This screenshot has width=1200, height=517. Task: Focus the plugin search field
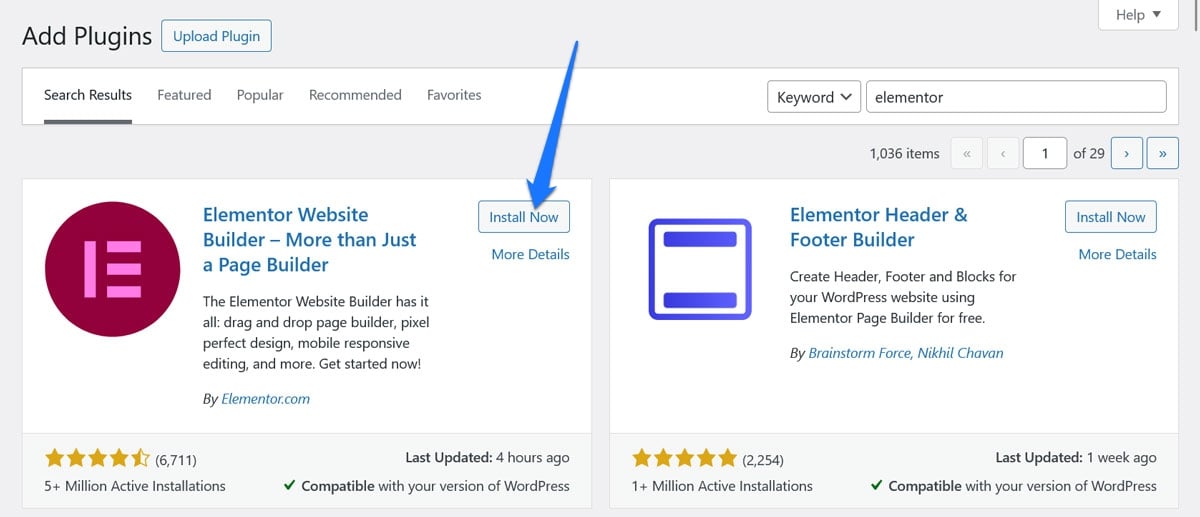(x=1015, y=97)
